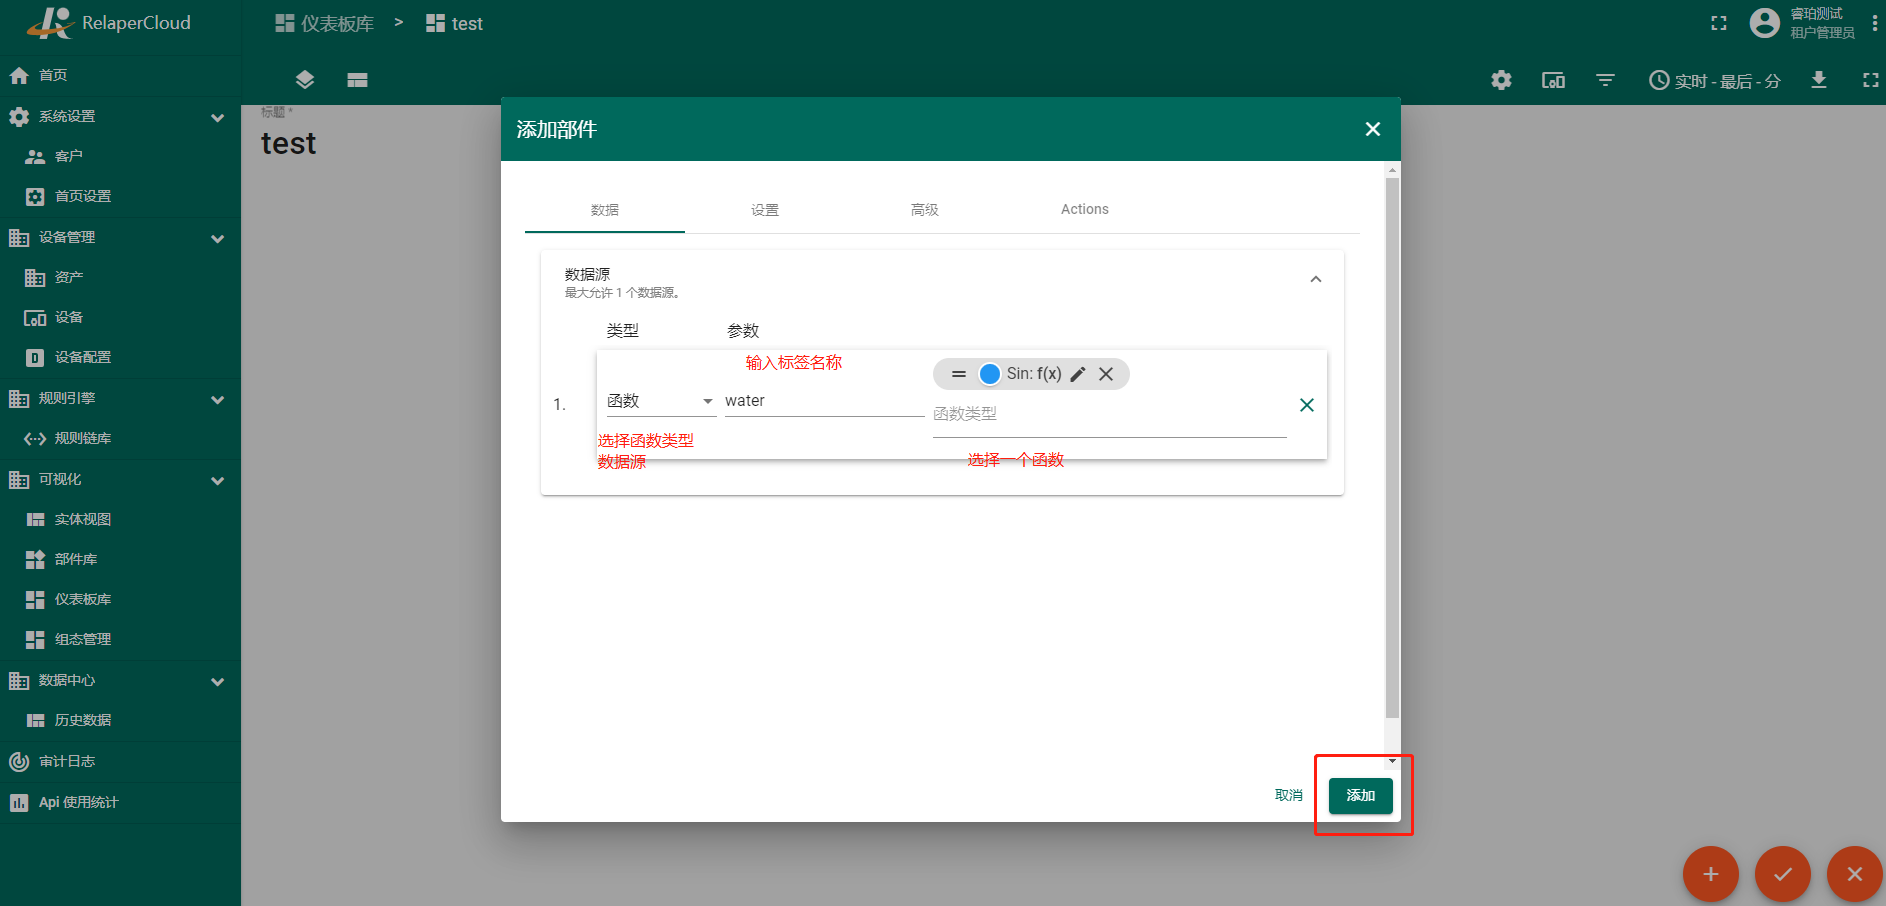Click the 取消 cancel button

[x=1288, y=795]
